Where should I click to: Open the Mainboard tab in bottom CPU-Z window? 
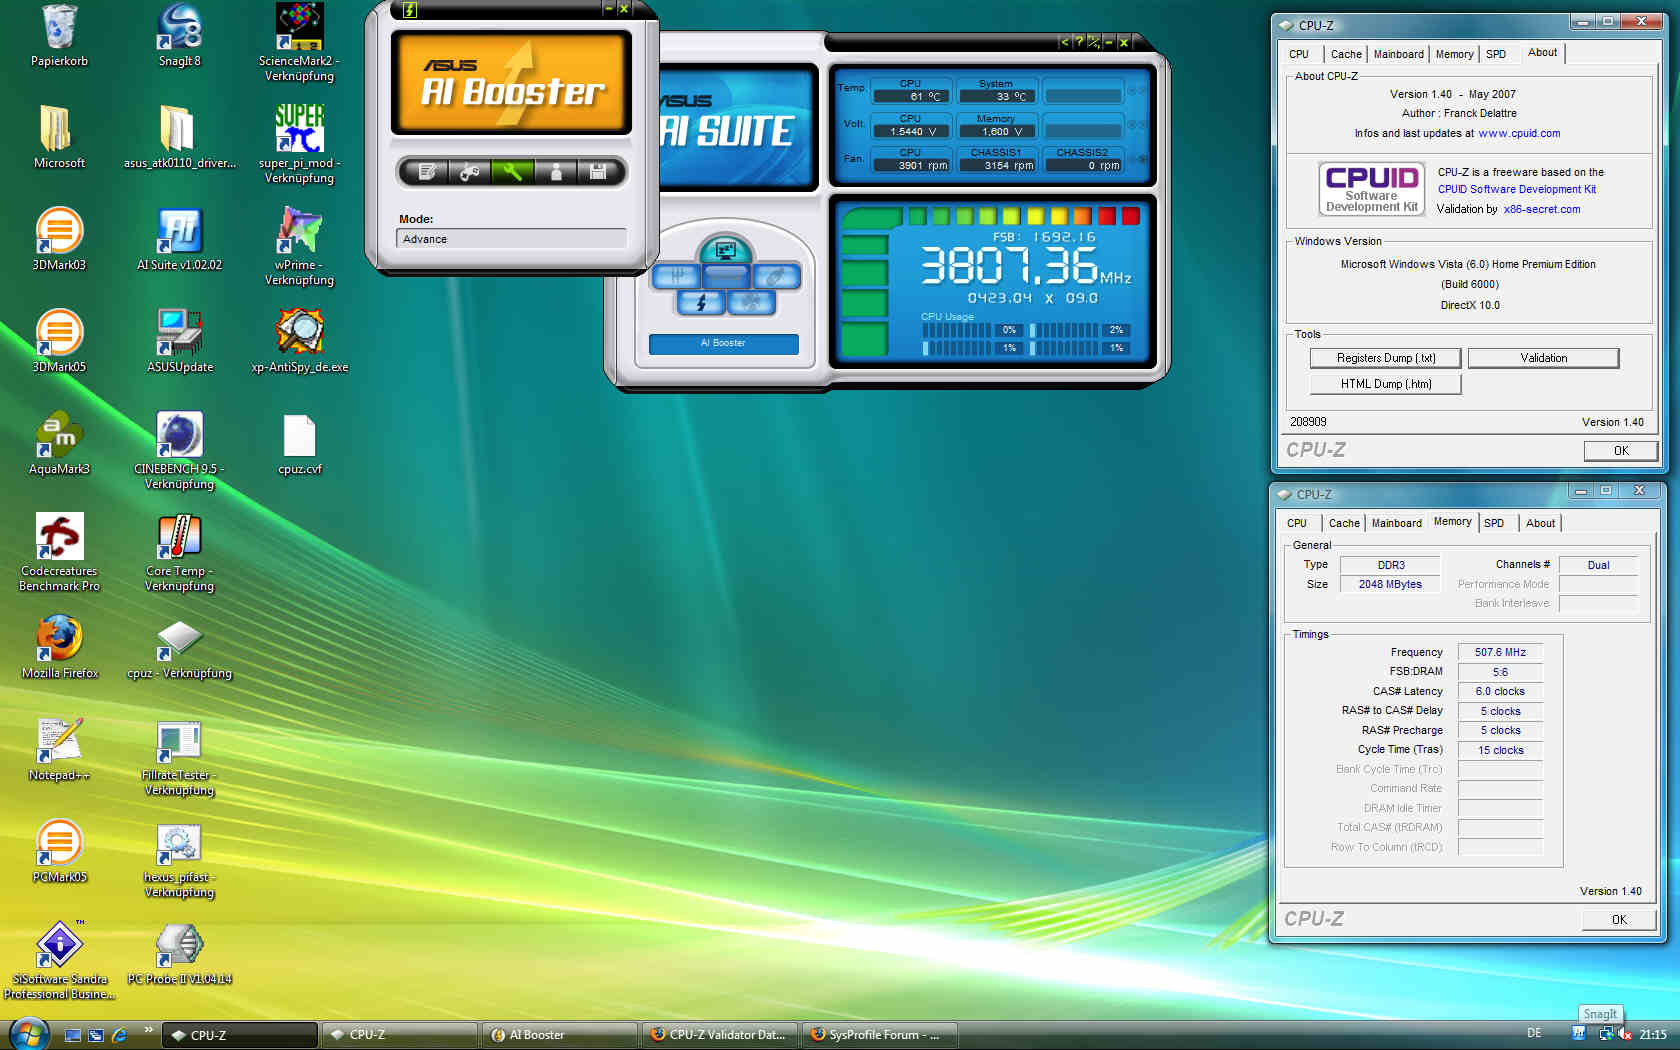click(x=1397, y=523)
